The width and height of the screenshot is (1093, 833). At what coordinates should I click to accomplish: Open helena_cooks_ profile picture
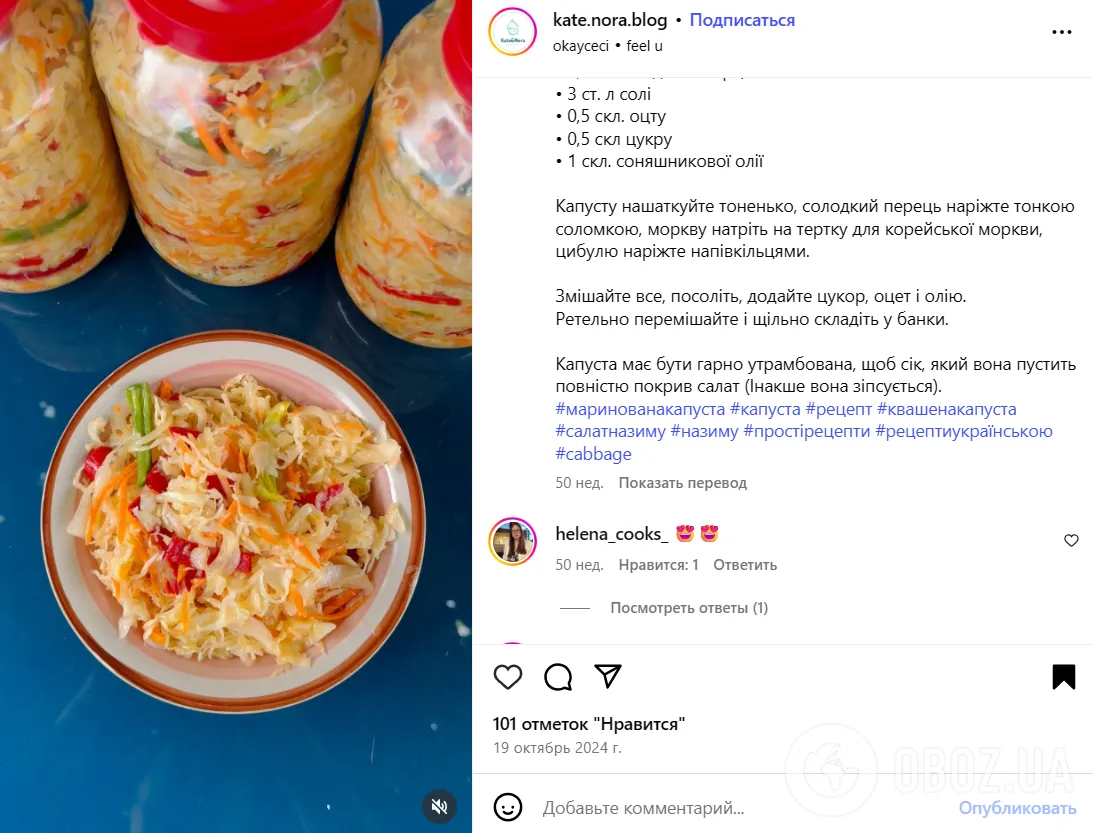tap(512, 542)
